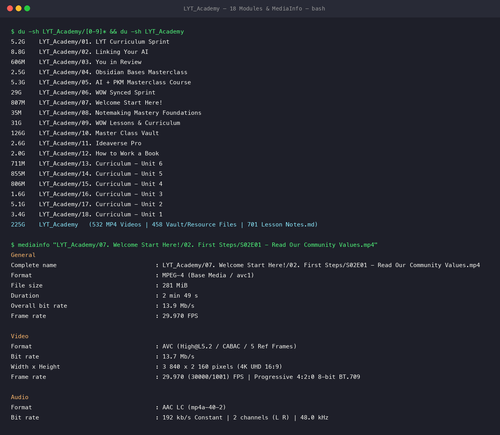
Task: Click the 06. WOW Synced Sprint line
Action: point(83,92)
